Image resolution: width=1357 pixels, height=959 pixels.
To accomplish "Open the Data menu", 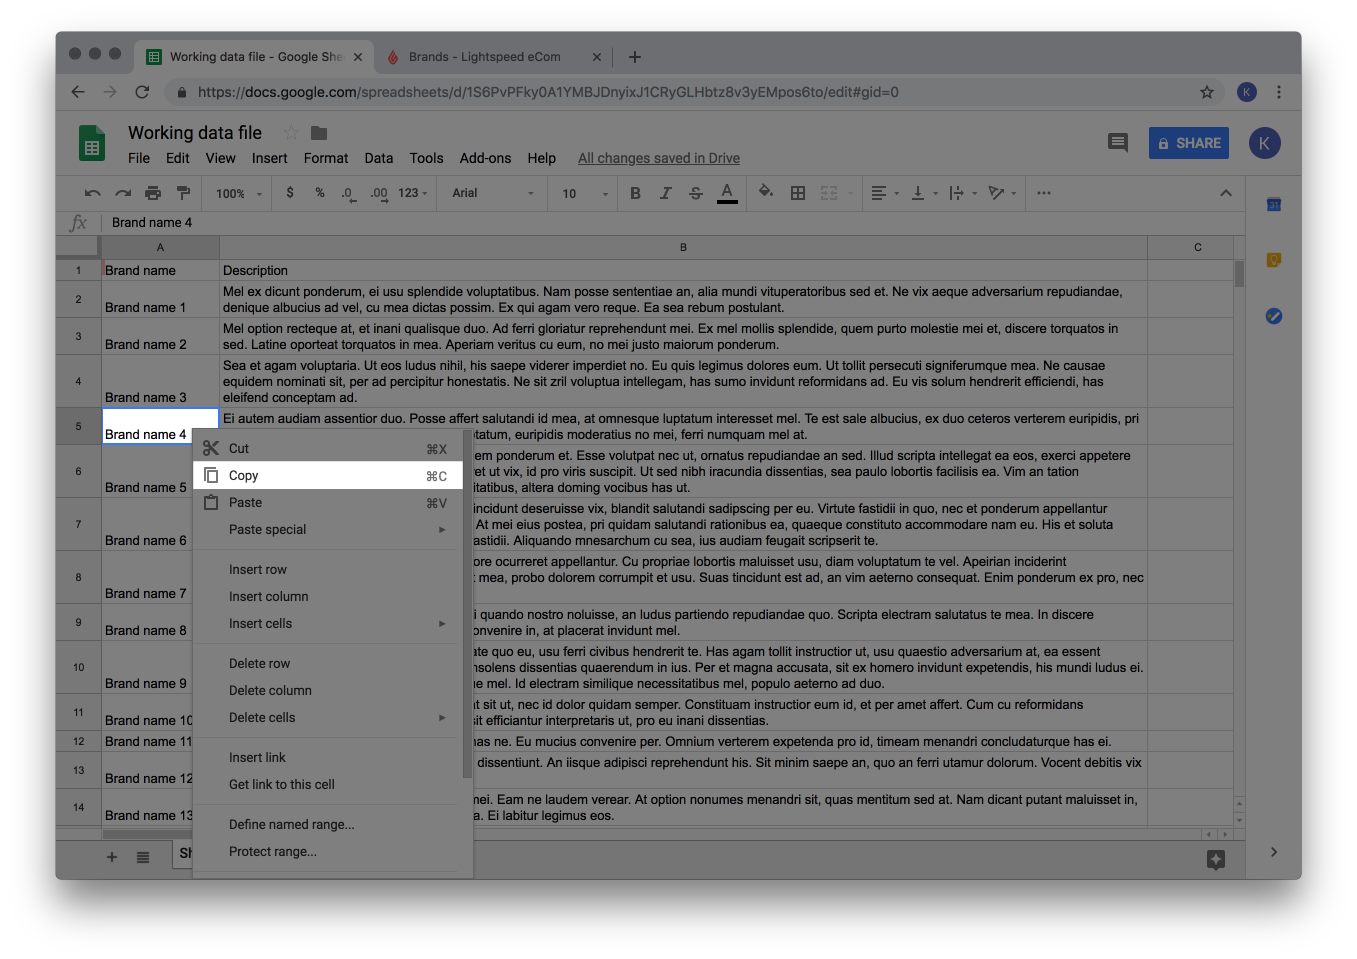I will (x=379, y=158).
